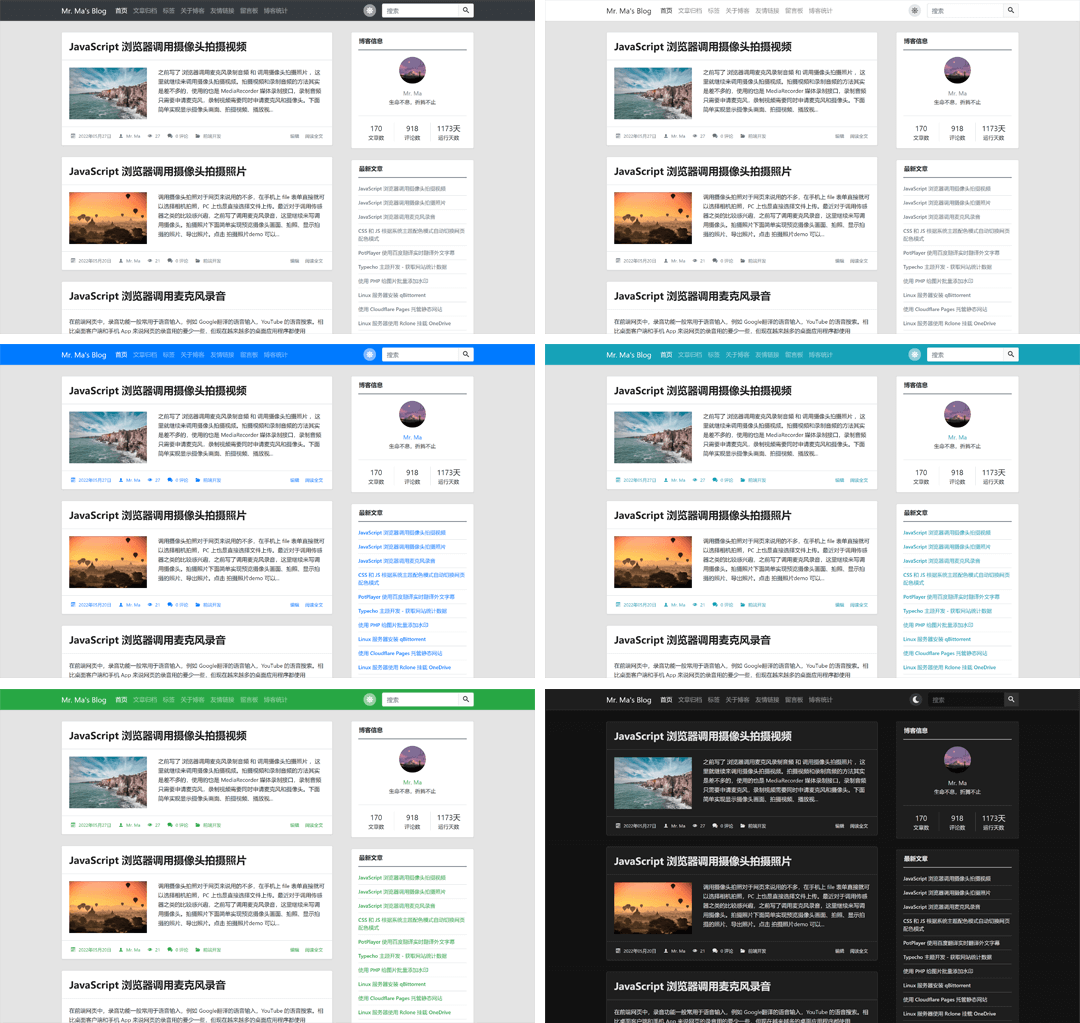Screen dimensions: 1080x1023
Task: Toggle dark mode icon on the white navbar
Action: tap(916, 10)
